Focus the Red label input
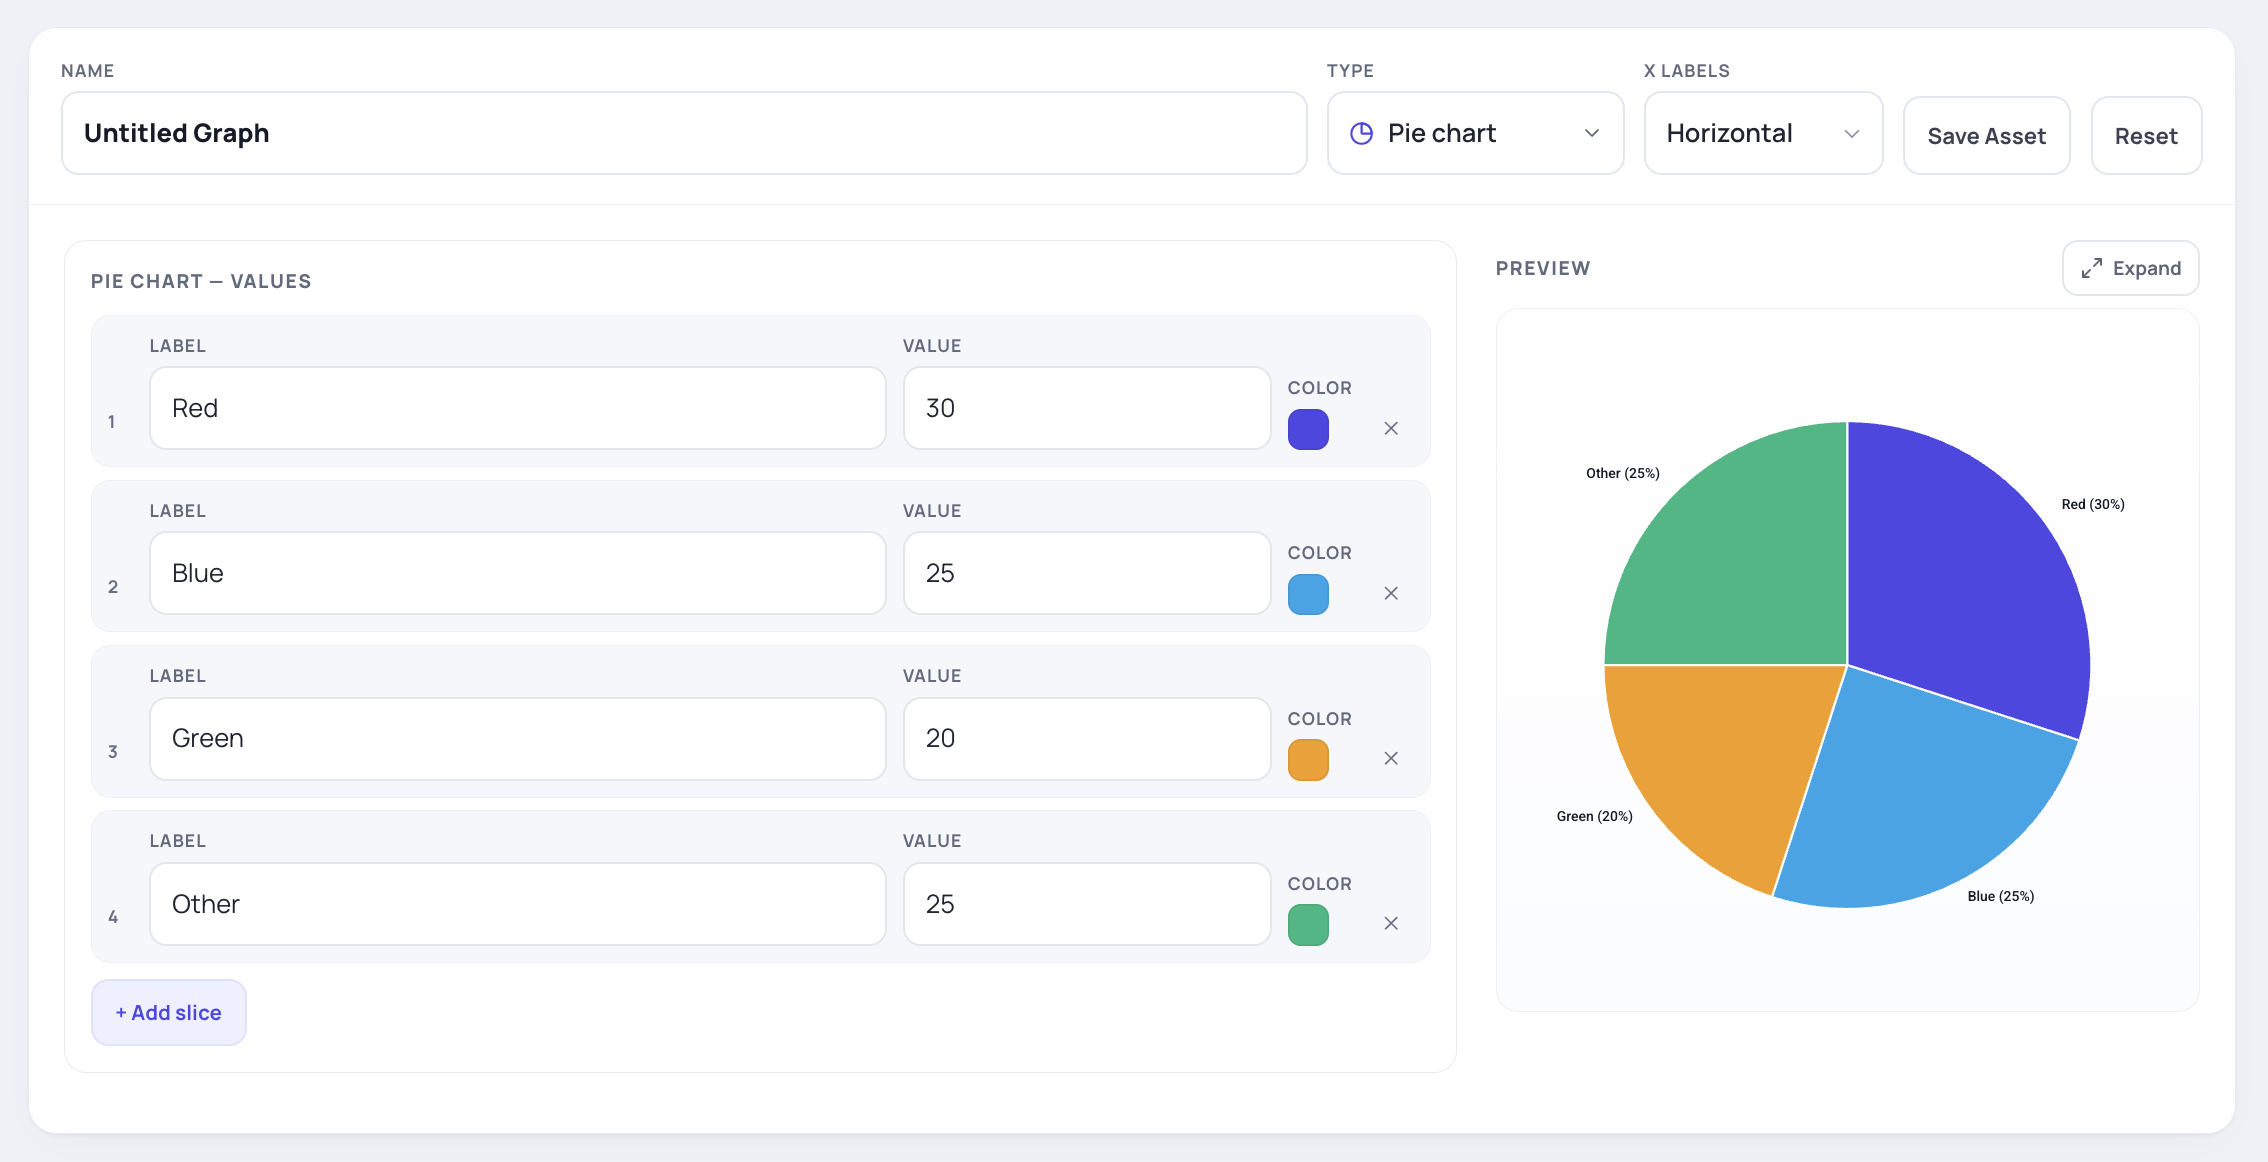 [518, 408]
